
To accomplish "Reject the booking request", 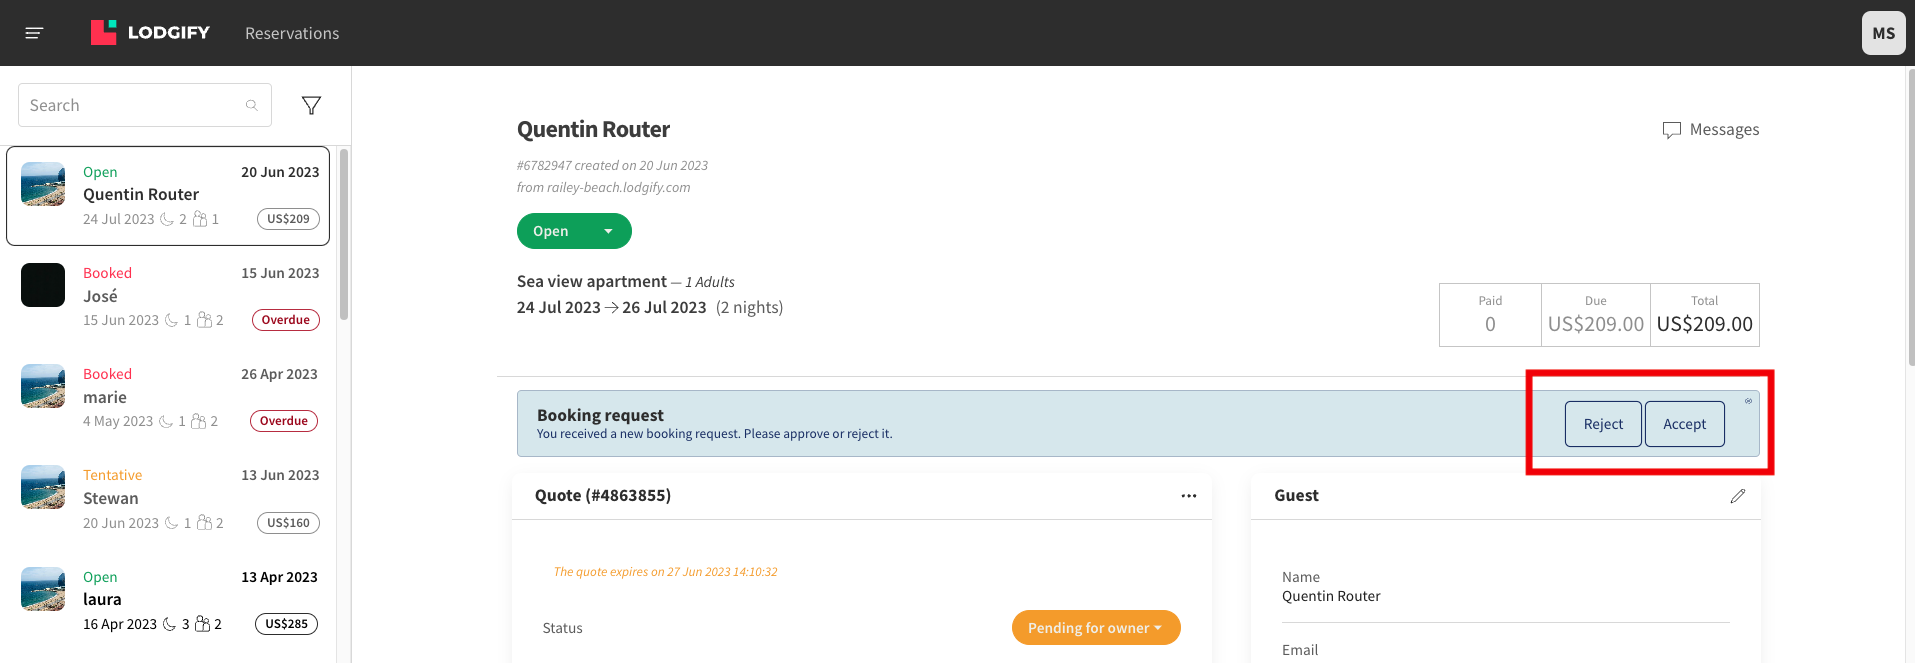I will pos(1603,424).
